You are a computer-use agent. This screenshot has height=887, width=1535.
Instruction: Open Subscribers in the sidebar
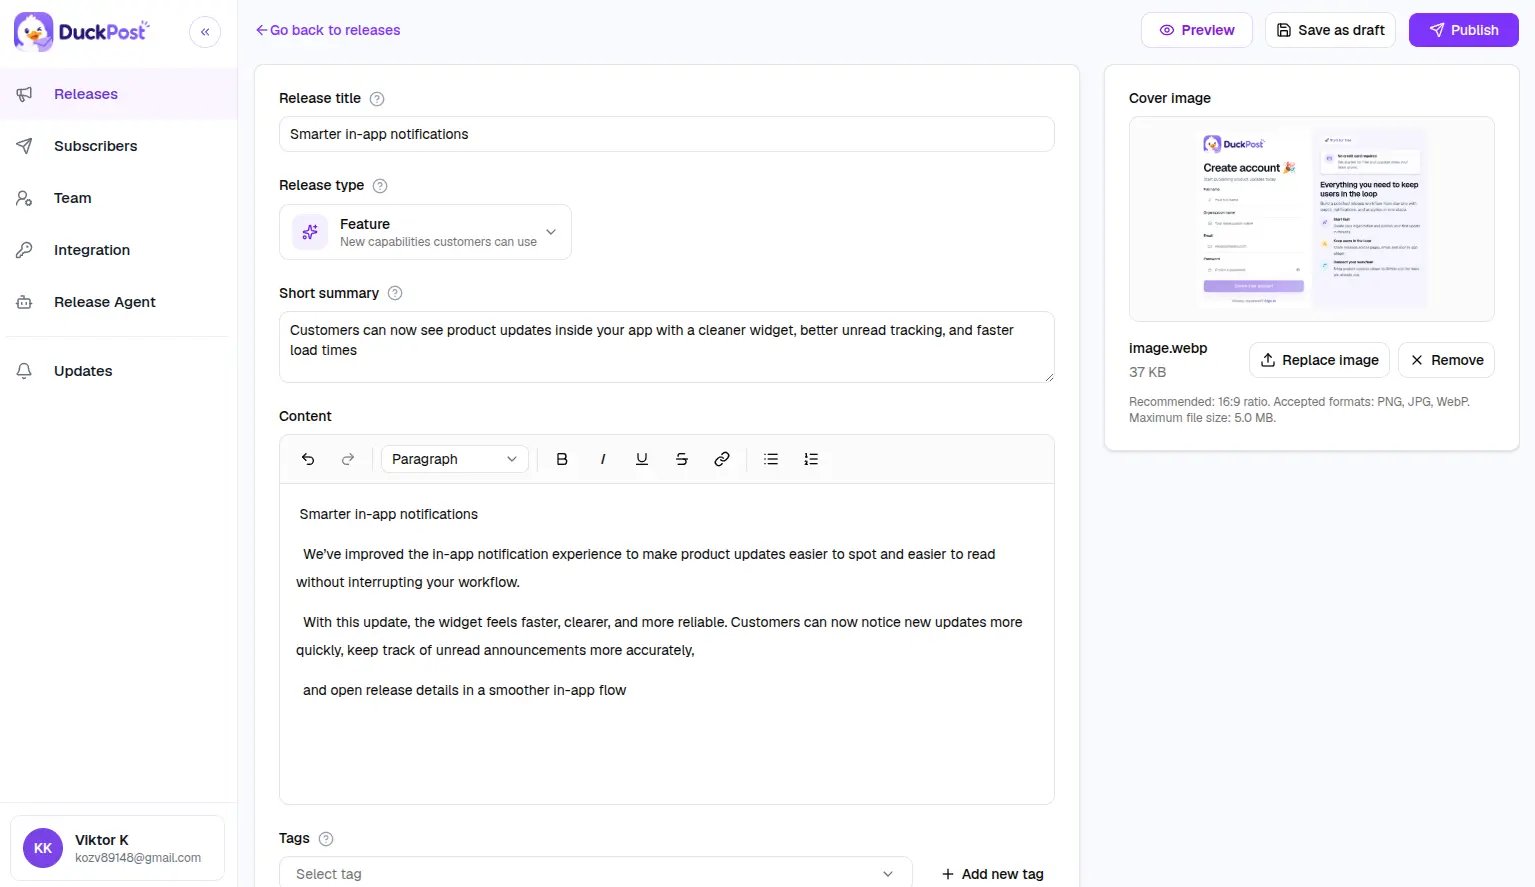[118, 146]
